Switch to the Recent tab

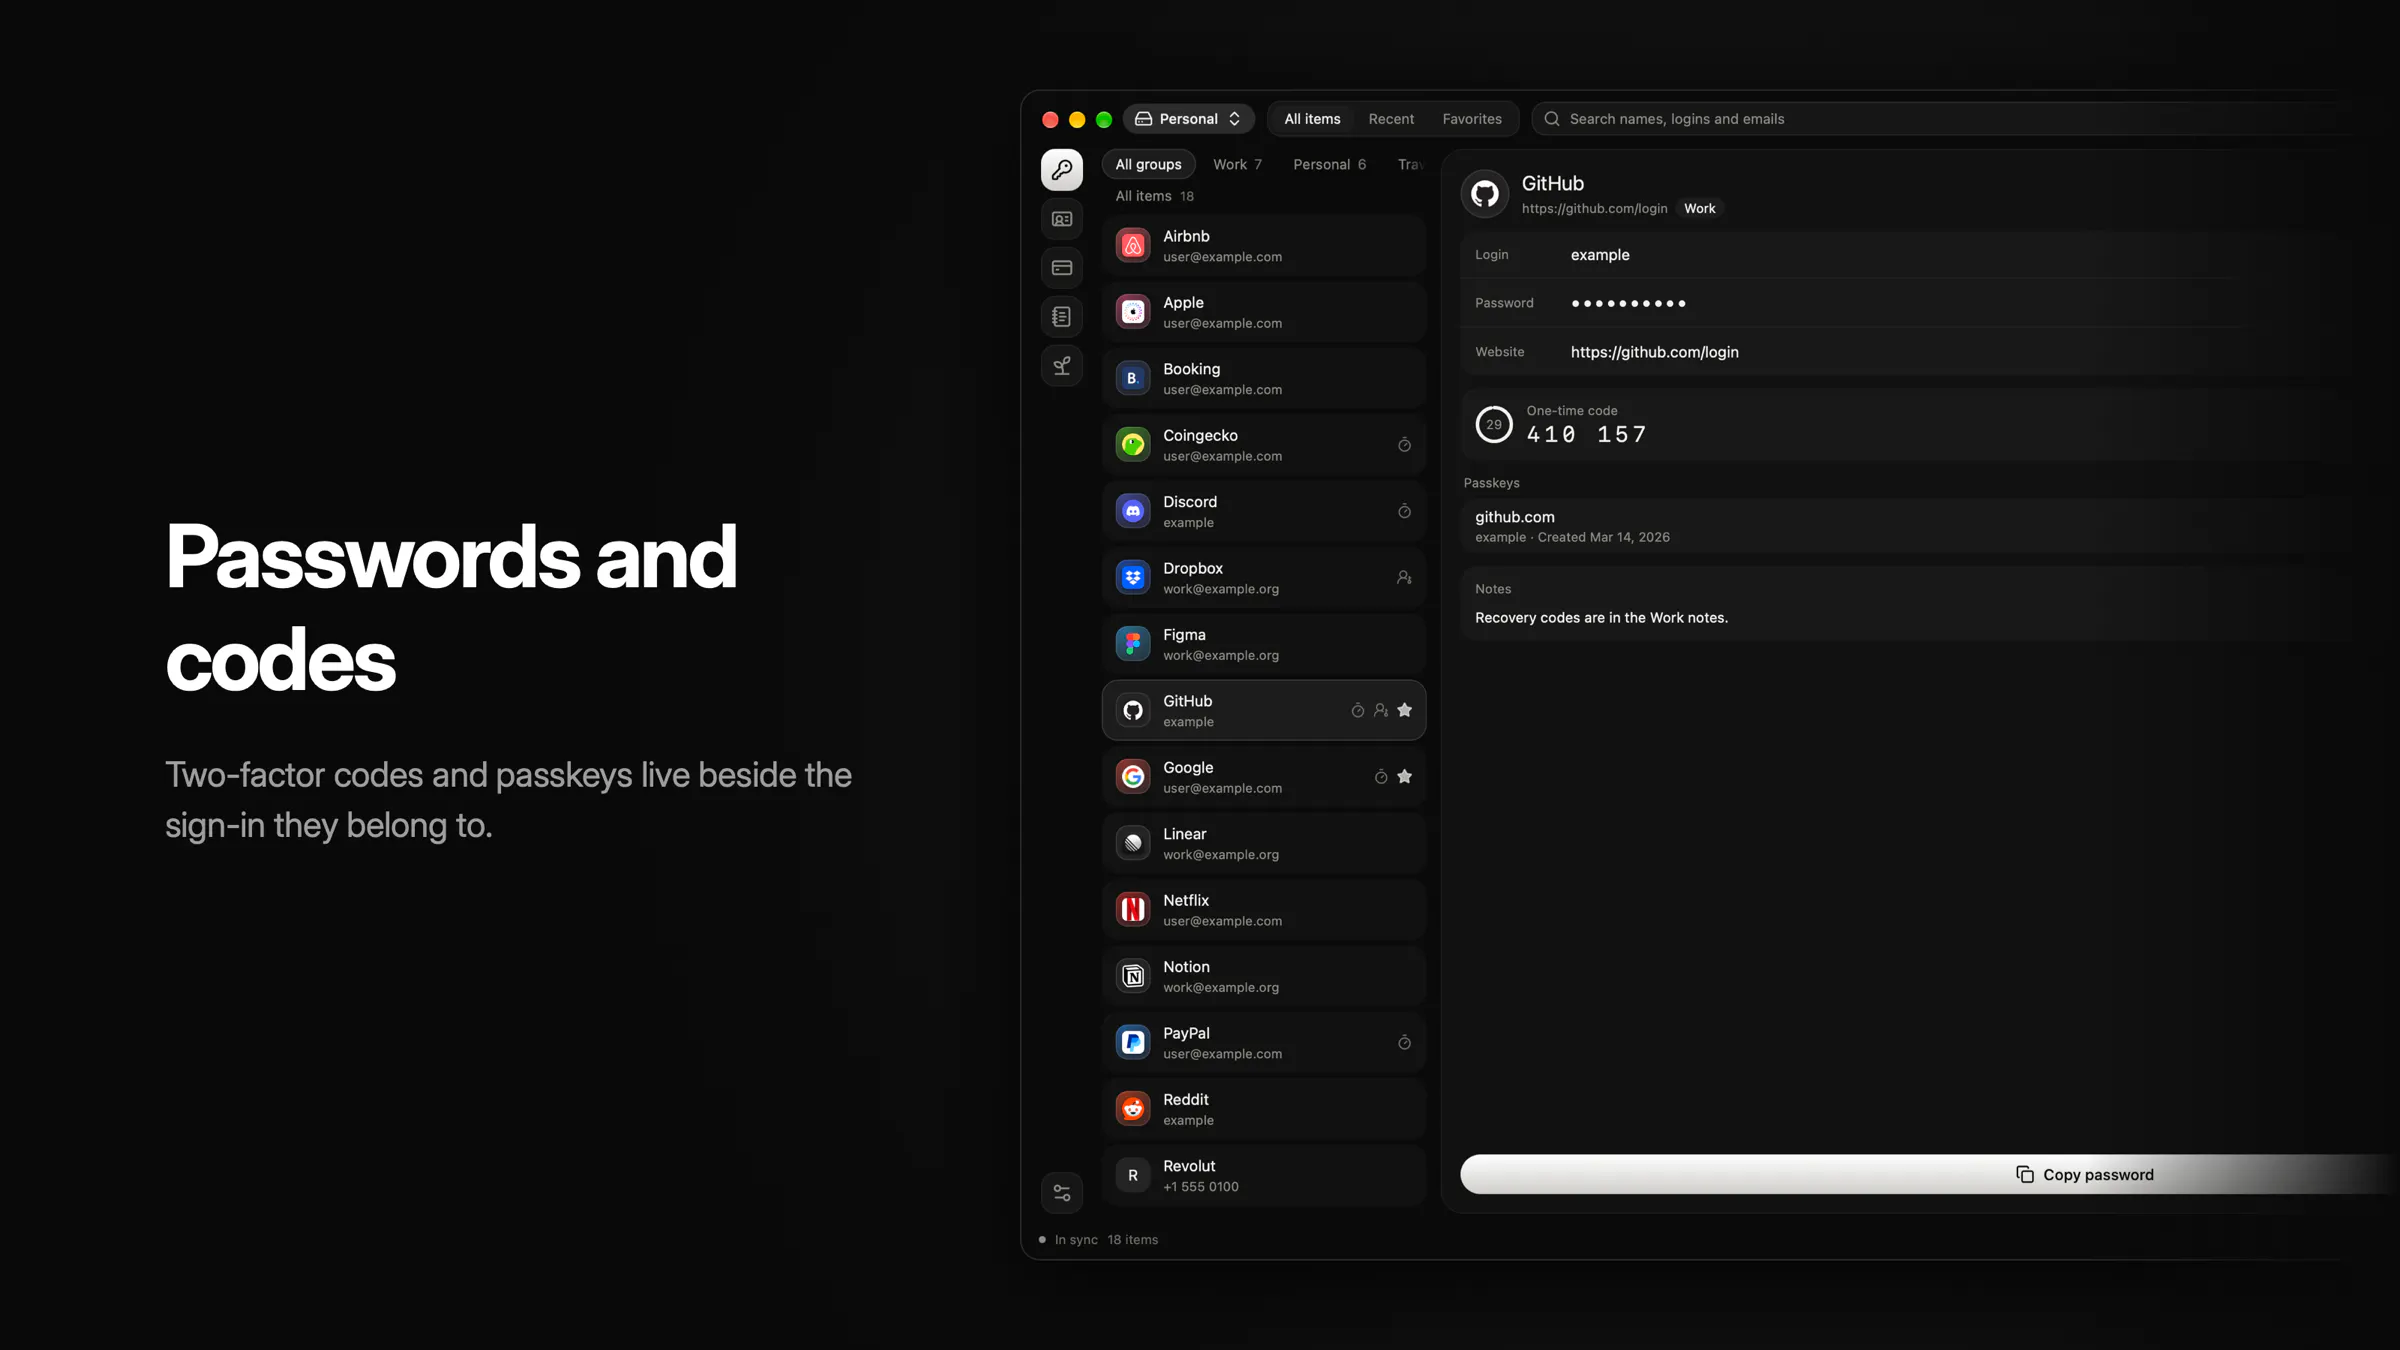tap(1391, 119)
